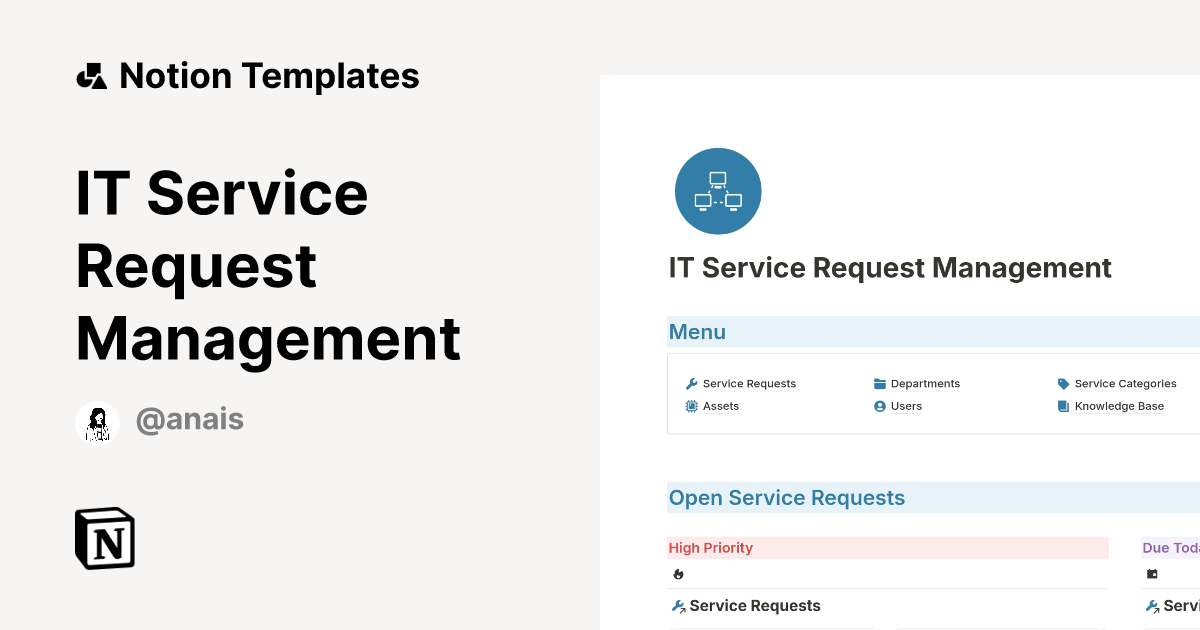This screenshot has height=630, width=1200.
Task: Click the flame icon in High Priority callout
Action: 679,574
